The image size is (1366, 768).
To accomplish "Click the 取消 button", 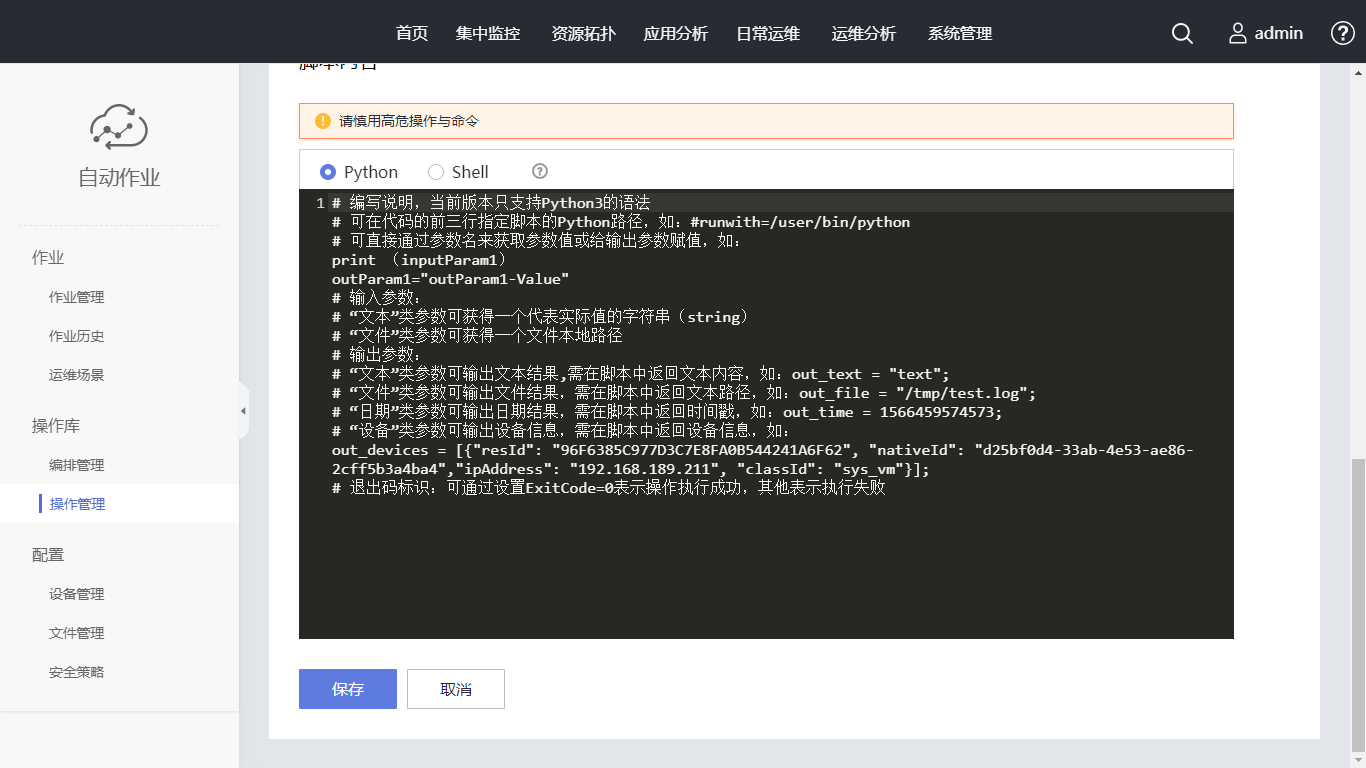I will (x=456, y=689).
